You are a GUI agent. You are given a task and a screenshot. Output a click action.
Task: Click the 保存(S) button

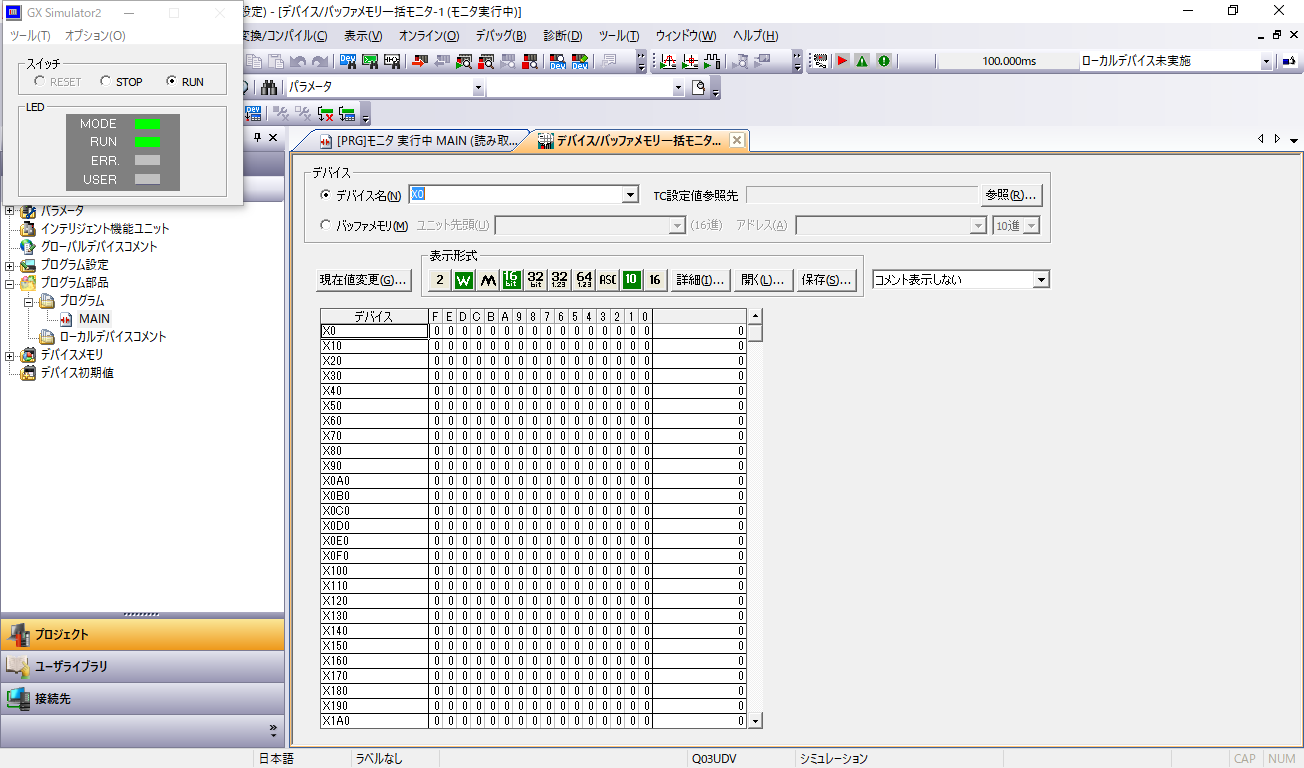click(827, 280)
